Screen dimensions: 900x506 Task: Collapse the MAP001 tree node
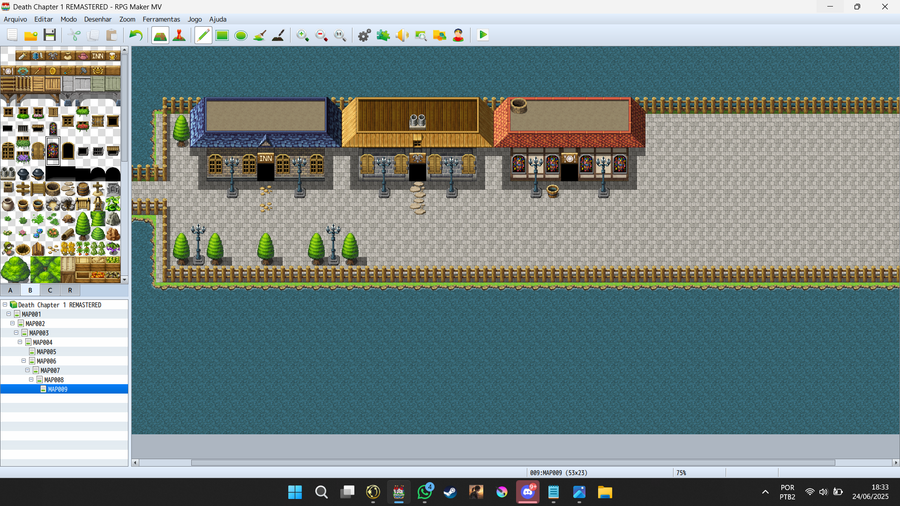point(9,314)
